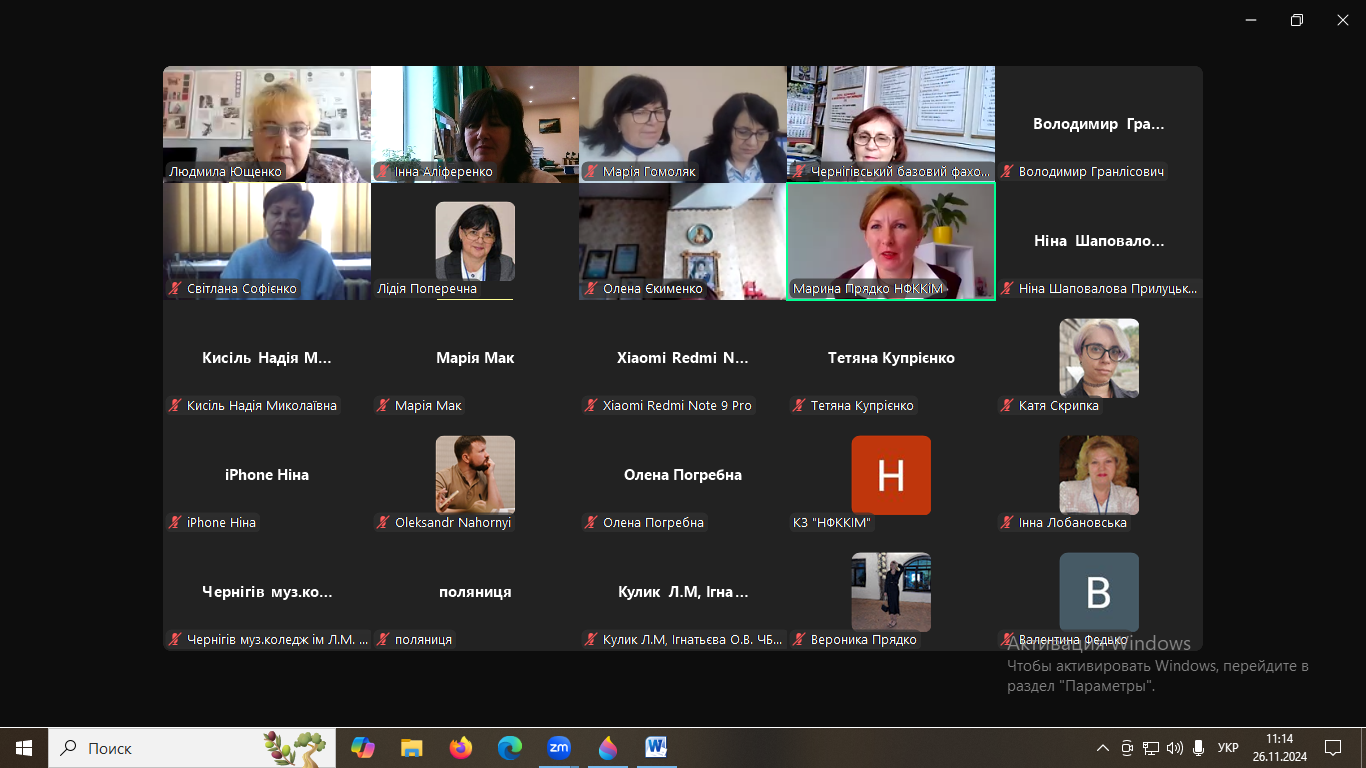Open the Windows notification center

click(x=1332, y=747)
